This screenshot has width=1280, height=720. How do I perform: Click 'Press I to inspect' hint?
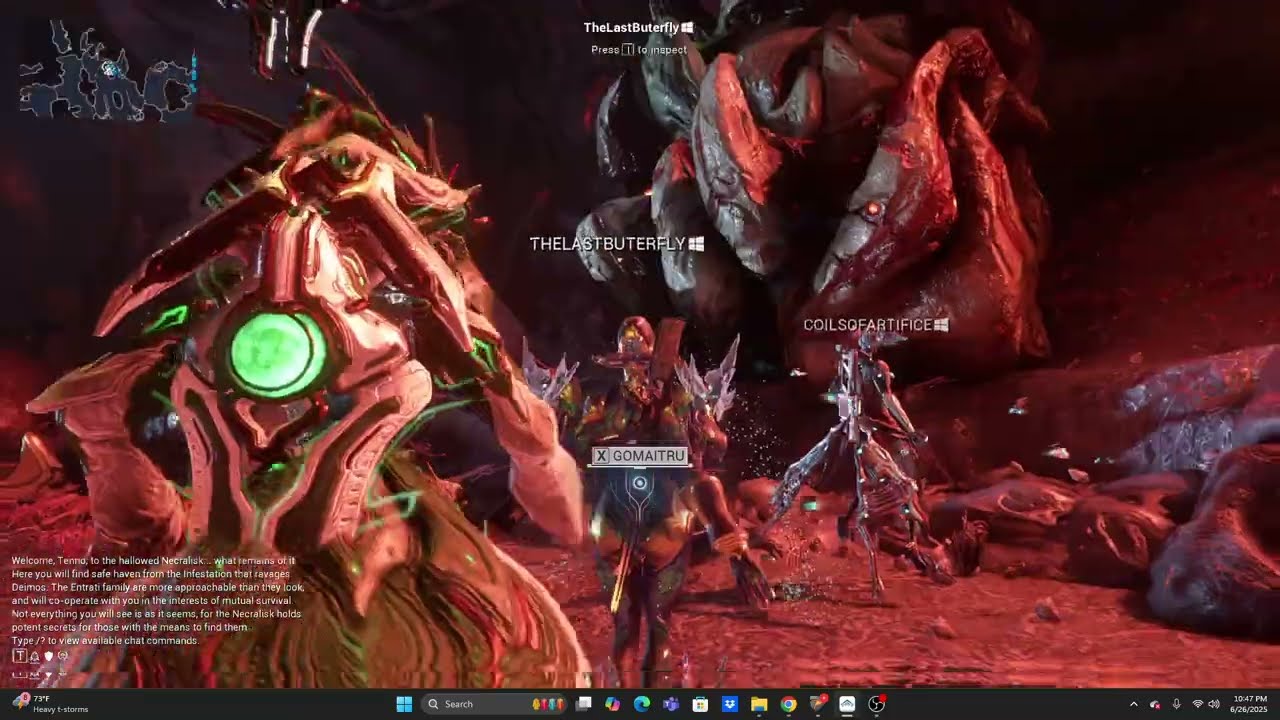(x=638, y=50)
